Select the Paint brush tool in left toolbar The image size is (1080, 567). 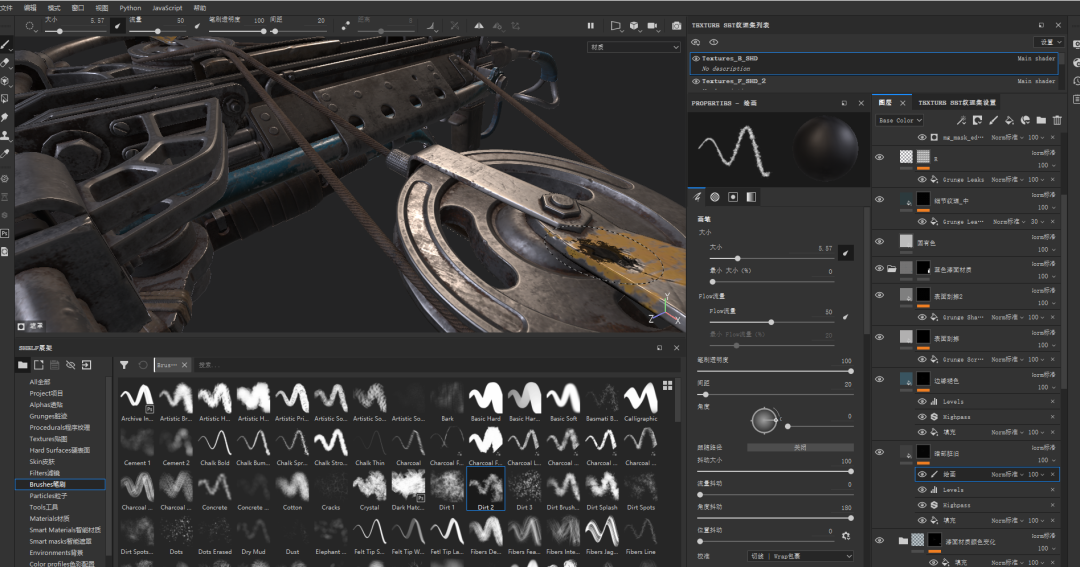[x=6, y=45]
